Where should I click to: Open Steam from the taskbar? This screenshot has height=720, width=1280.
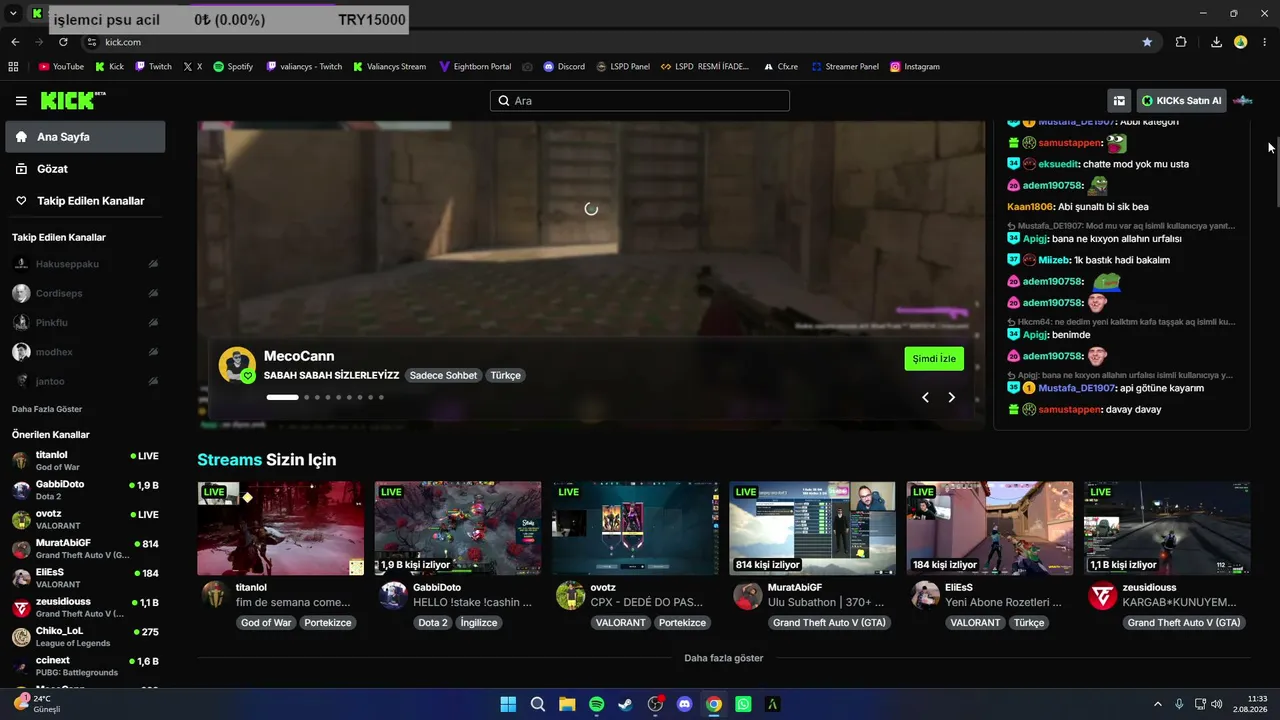point(625,704)
